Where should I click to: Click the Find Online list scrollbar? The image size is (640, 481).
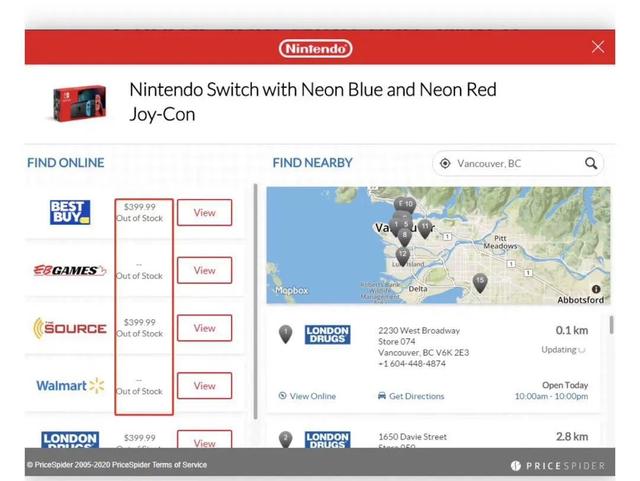pyautogui.click(x=256, y=301)
